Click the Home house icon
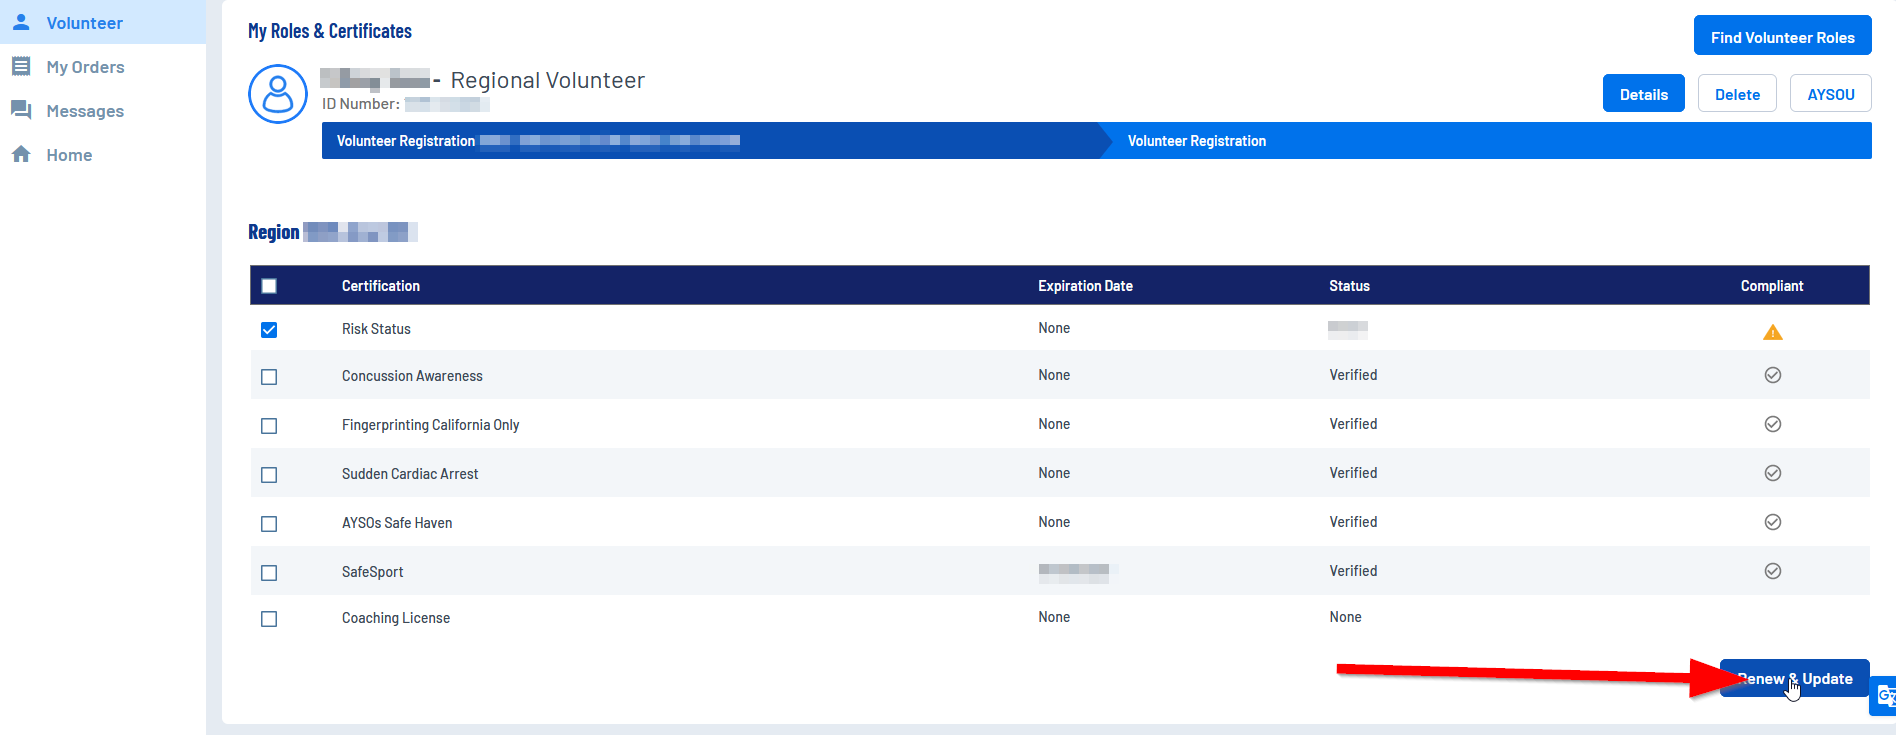The height and width of the screenshot is (735, 1896). [x=21, y=154]
